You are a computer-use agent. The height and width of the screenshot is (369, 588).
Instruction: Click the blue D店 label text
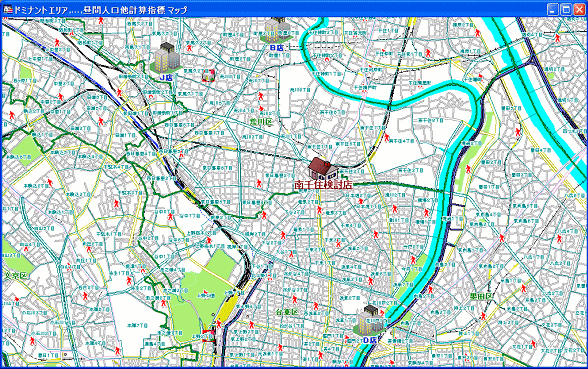point(369,340)
